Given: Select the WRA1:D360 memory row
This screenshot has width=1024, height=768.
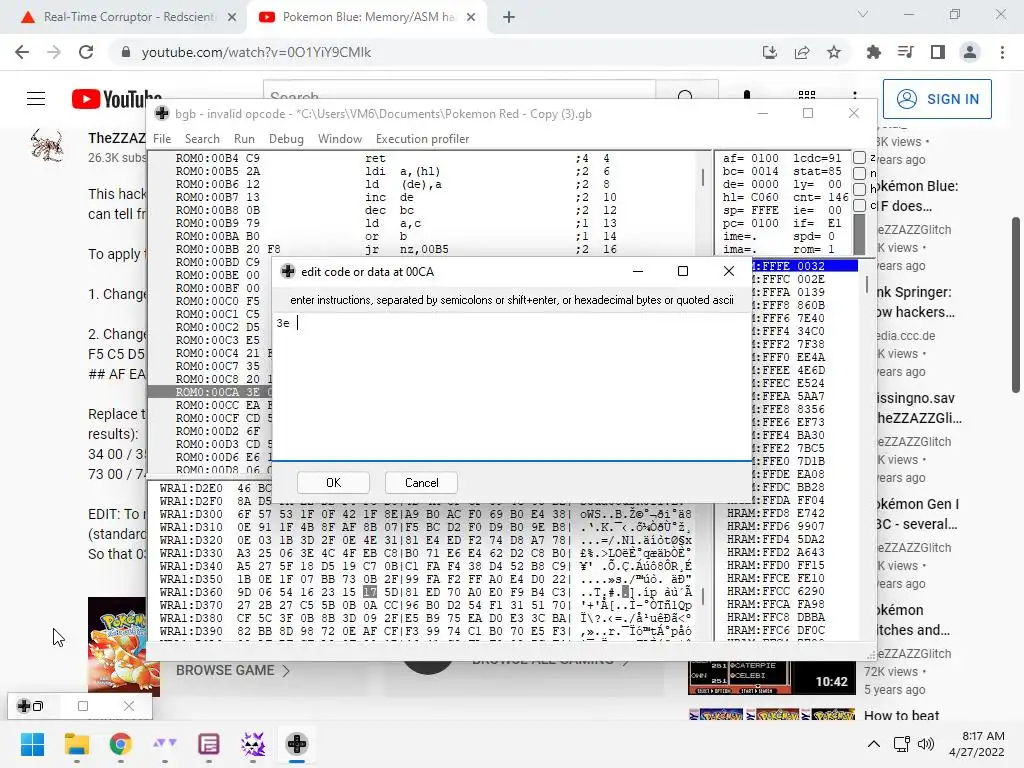Looking at the screenshot, I should [x=425, y=592].
